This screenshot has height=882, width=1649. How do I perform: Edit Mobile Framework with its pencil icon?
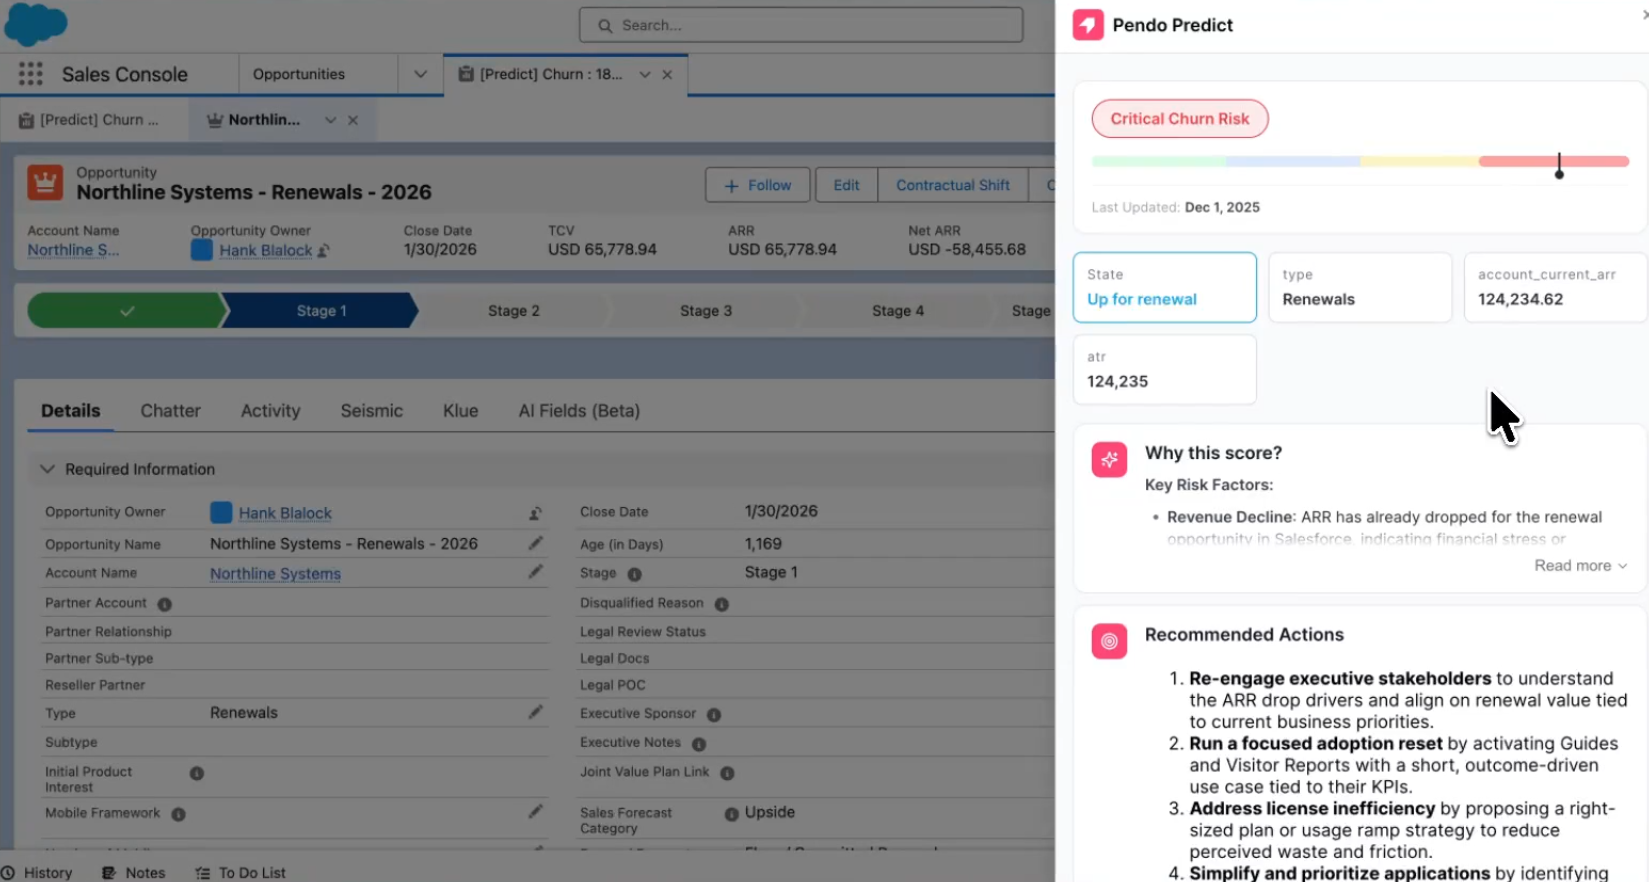536,812
